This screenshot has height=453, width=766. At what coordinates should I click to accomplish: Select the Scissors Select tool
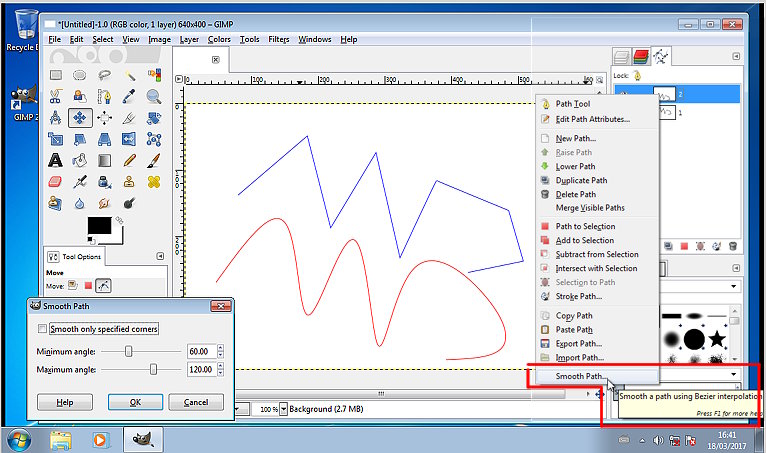coord(56,96)
